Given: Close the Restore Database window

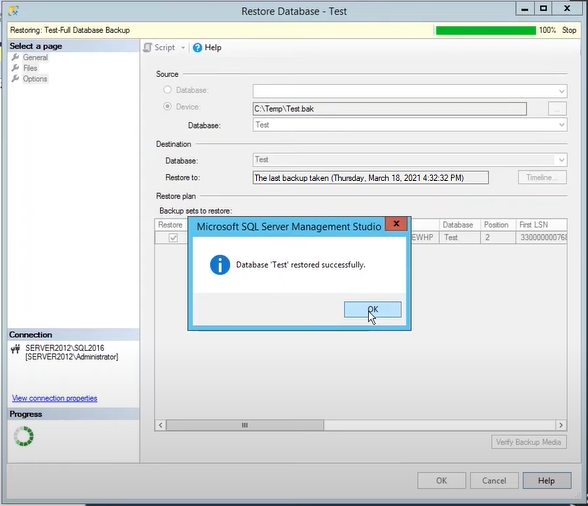Looking at the screenshot, I should pos(567,9).
